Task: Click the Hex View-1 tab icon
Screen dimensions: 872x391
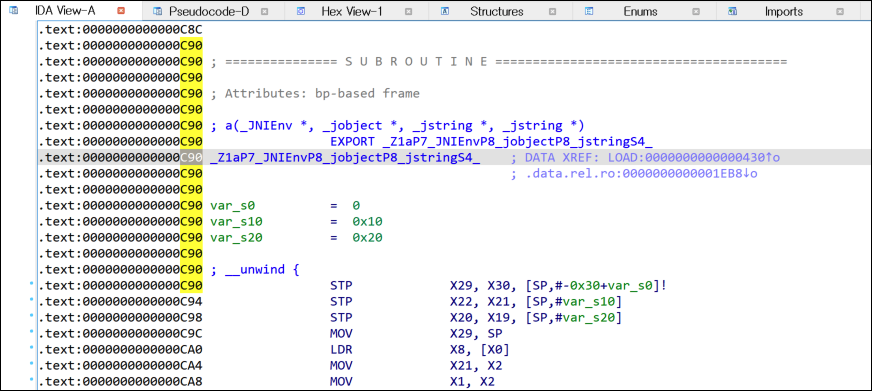Action: pyautogui.click(x=301, y=11)
